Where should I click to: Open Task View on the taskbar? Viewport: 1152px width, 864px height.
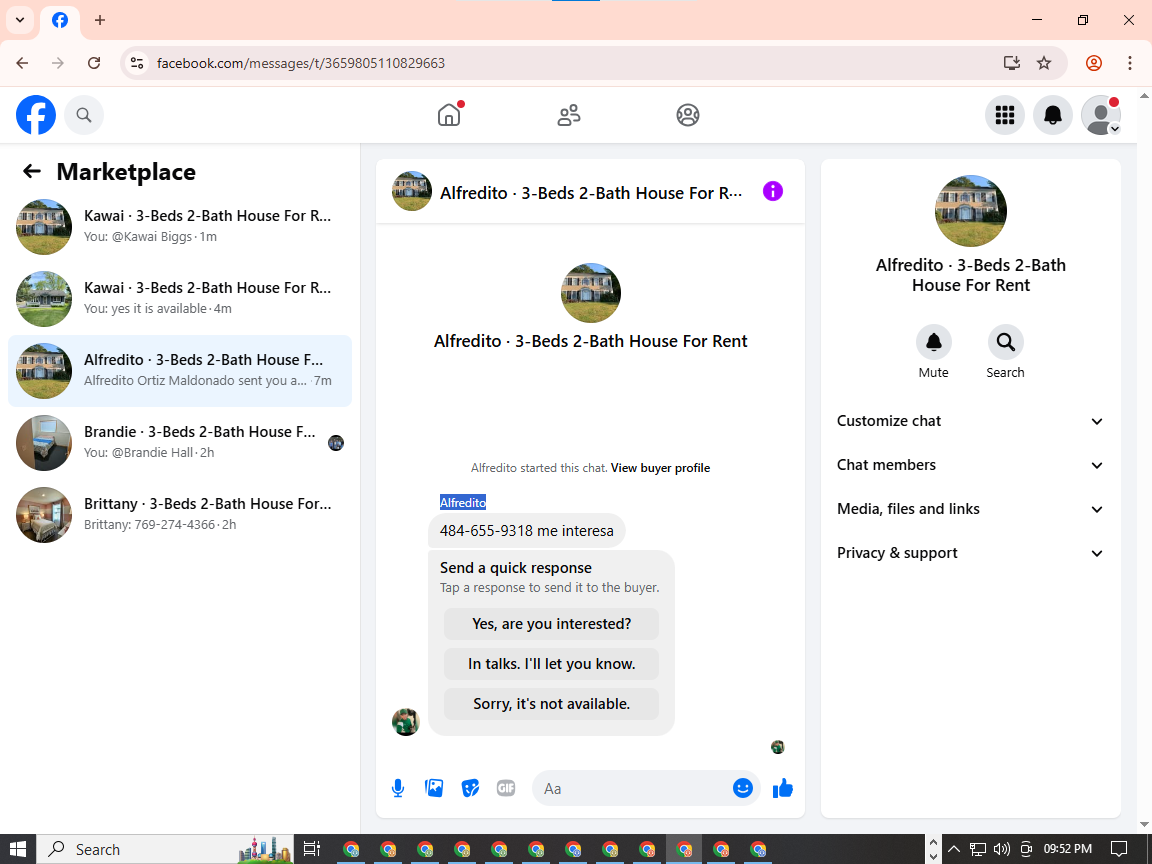(x=312, y=849)
